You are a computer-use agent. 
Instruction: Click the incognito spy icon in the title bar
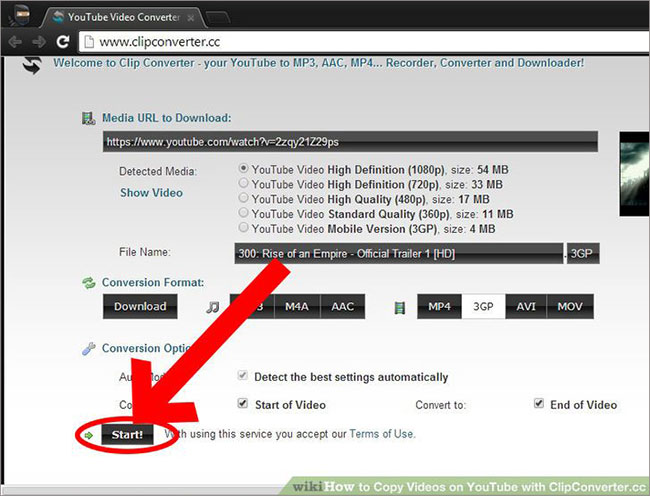[x=21, y=17]
